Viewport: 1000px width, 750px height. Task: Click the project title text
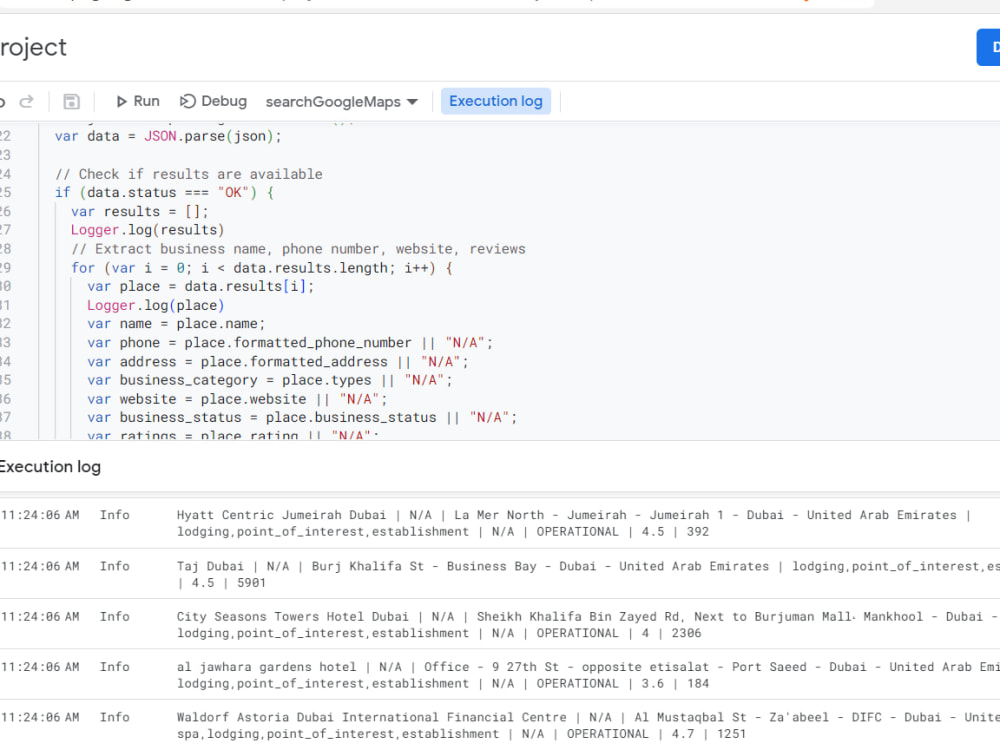33,47
